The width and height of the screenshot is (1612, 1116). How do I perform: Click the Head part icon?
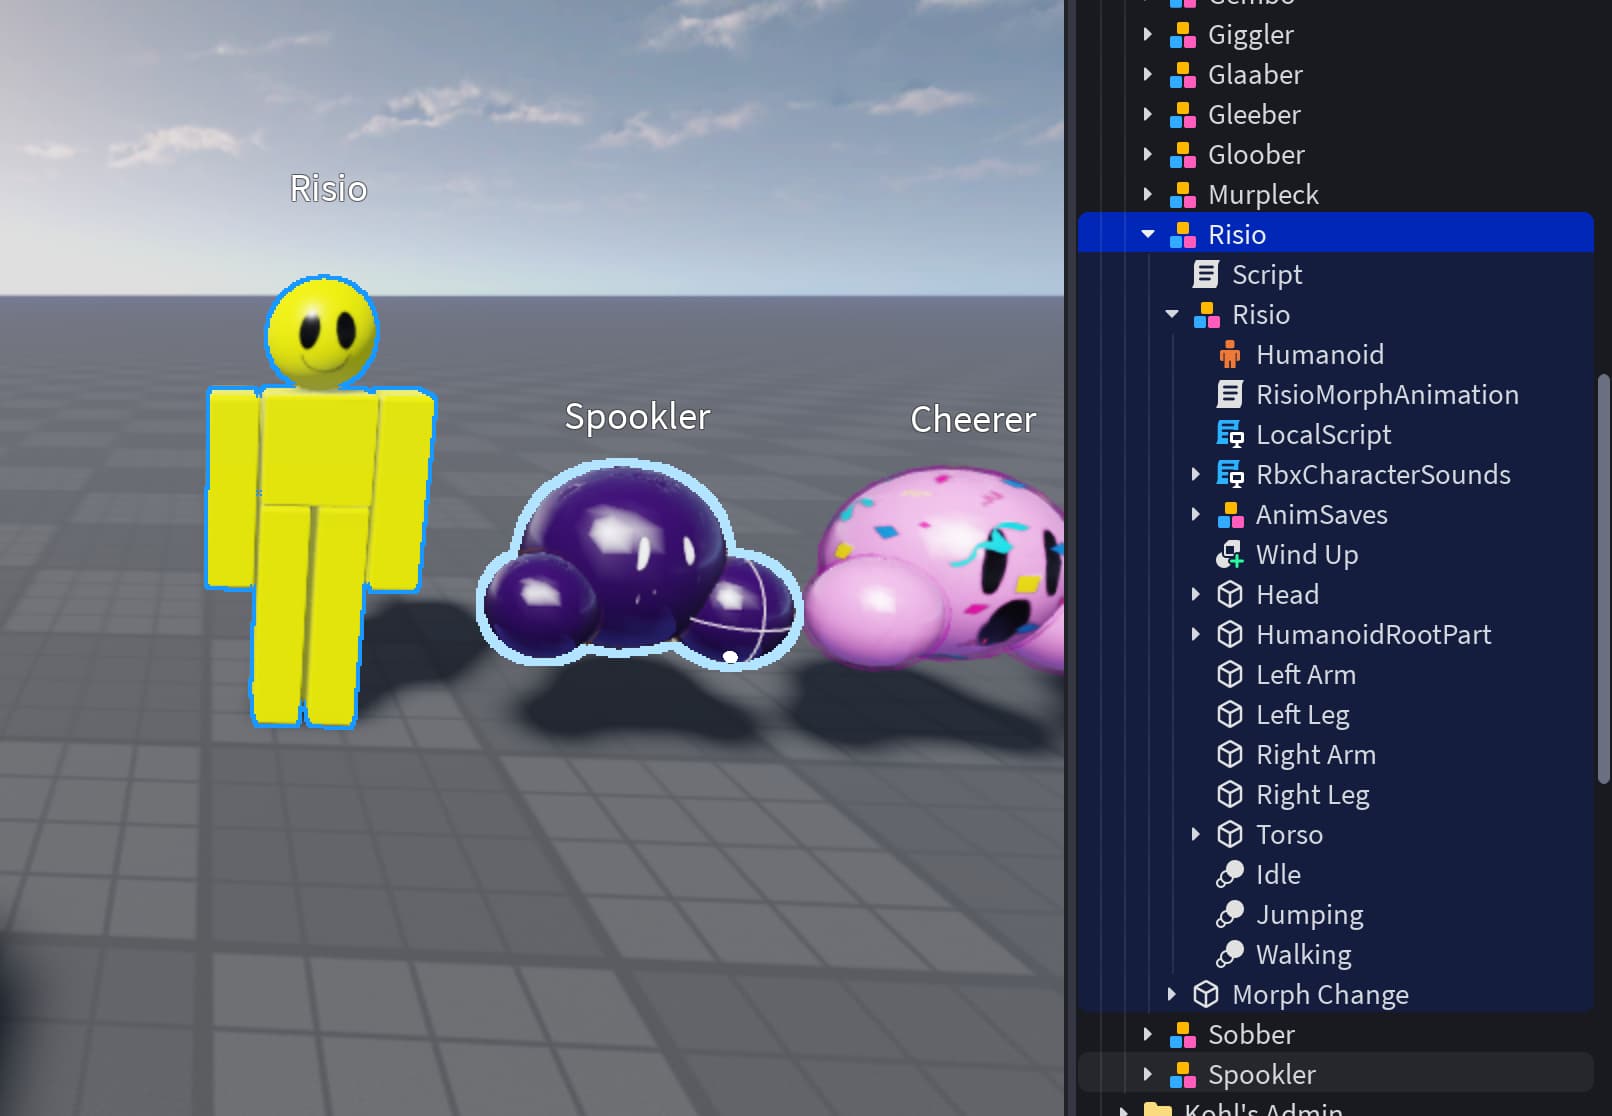(x=1230, y=595)
